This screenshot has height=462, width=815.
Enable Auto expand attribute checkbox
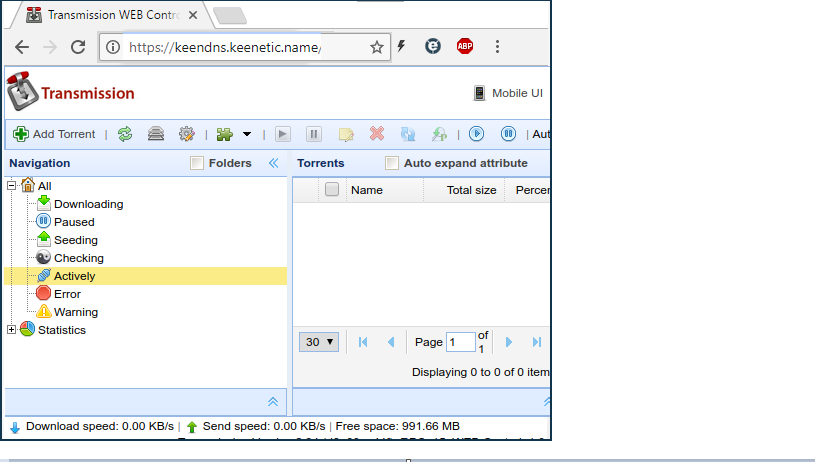point(392,163)
